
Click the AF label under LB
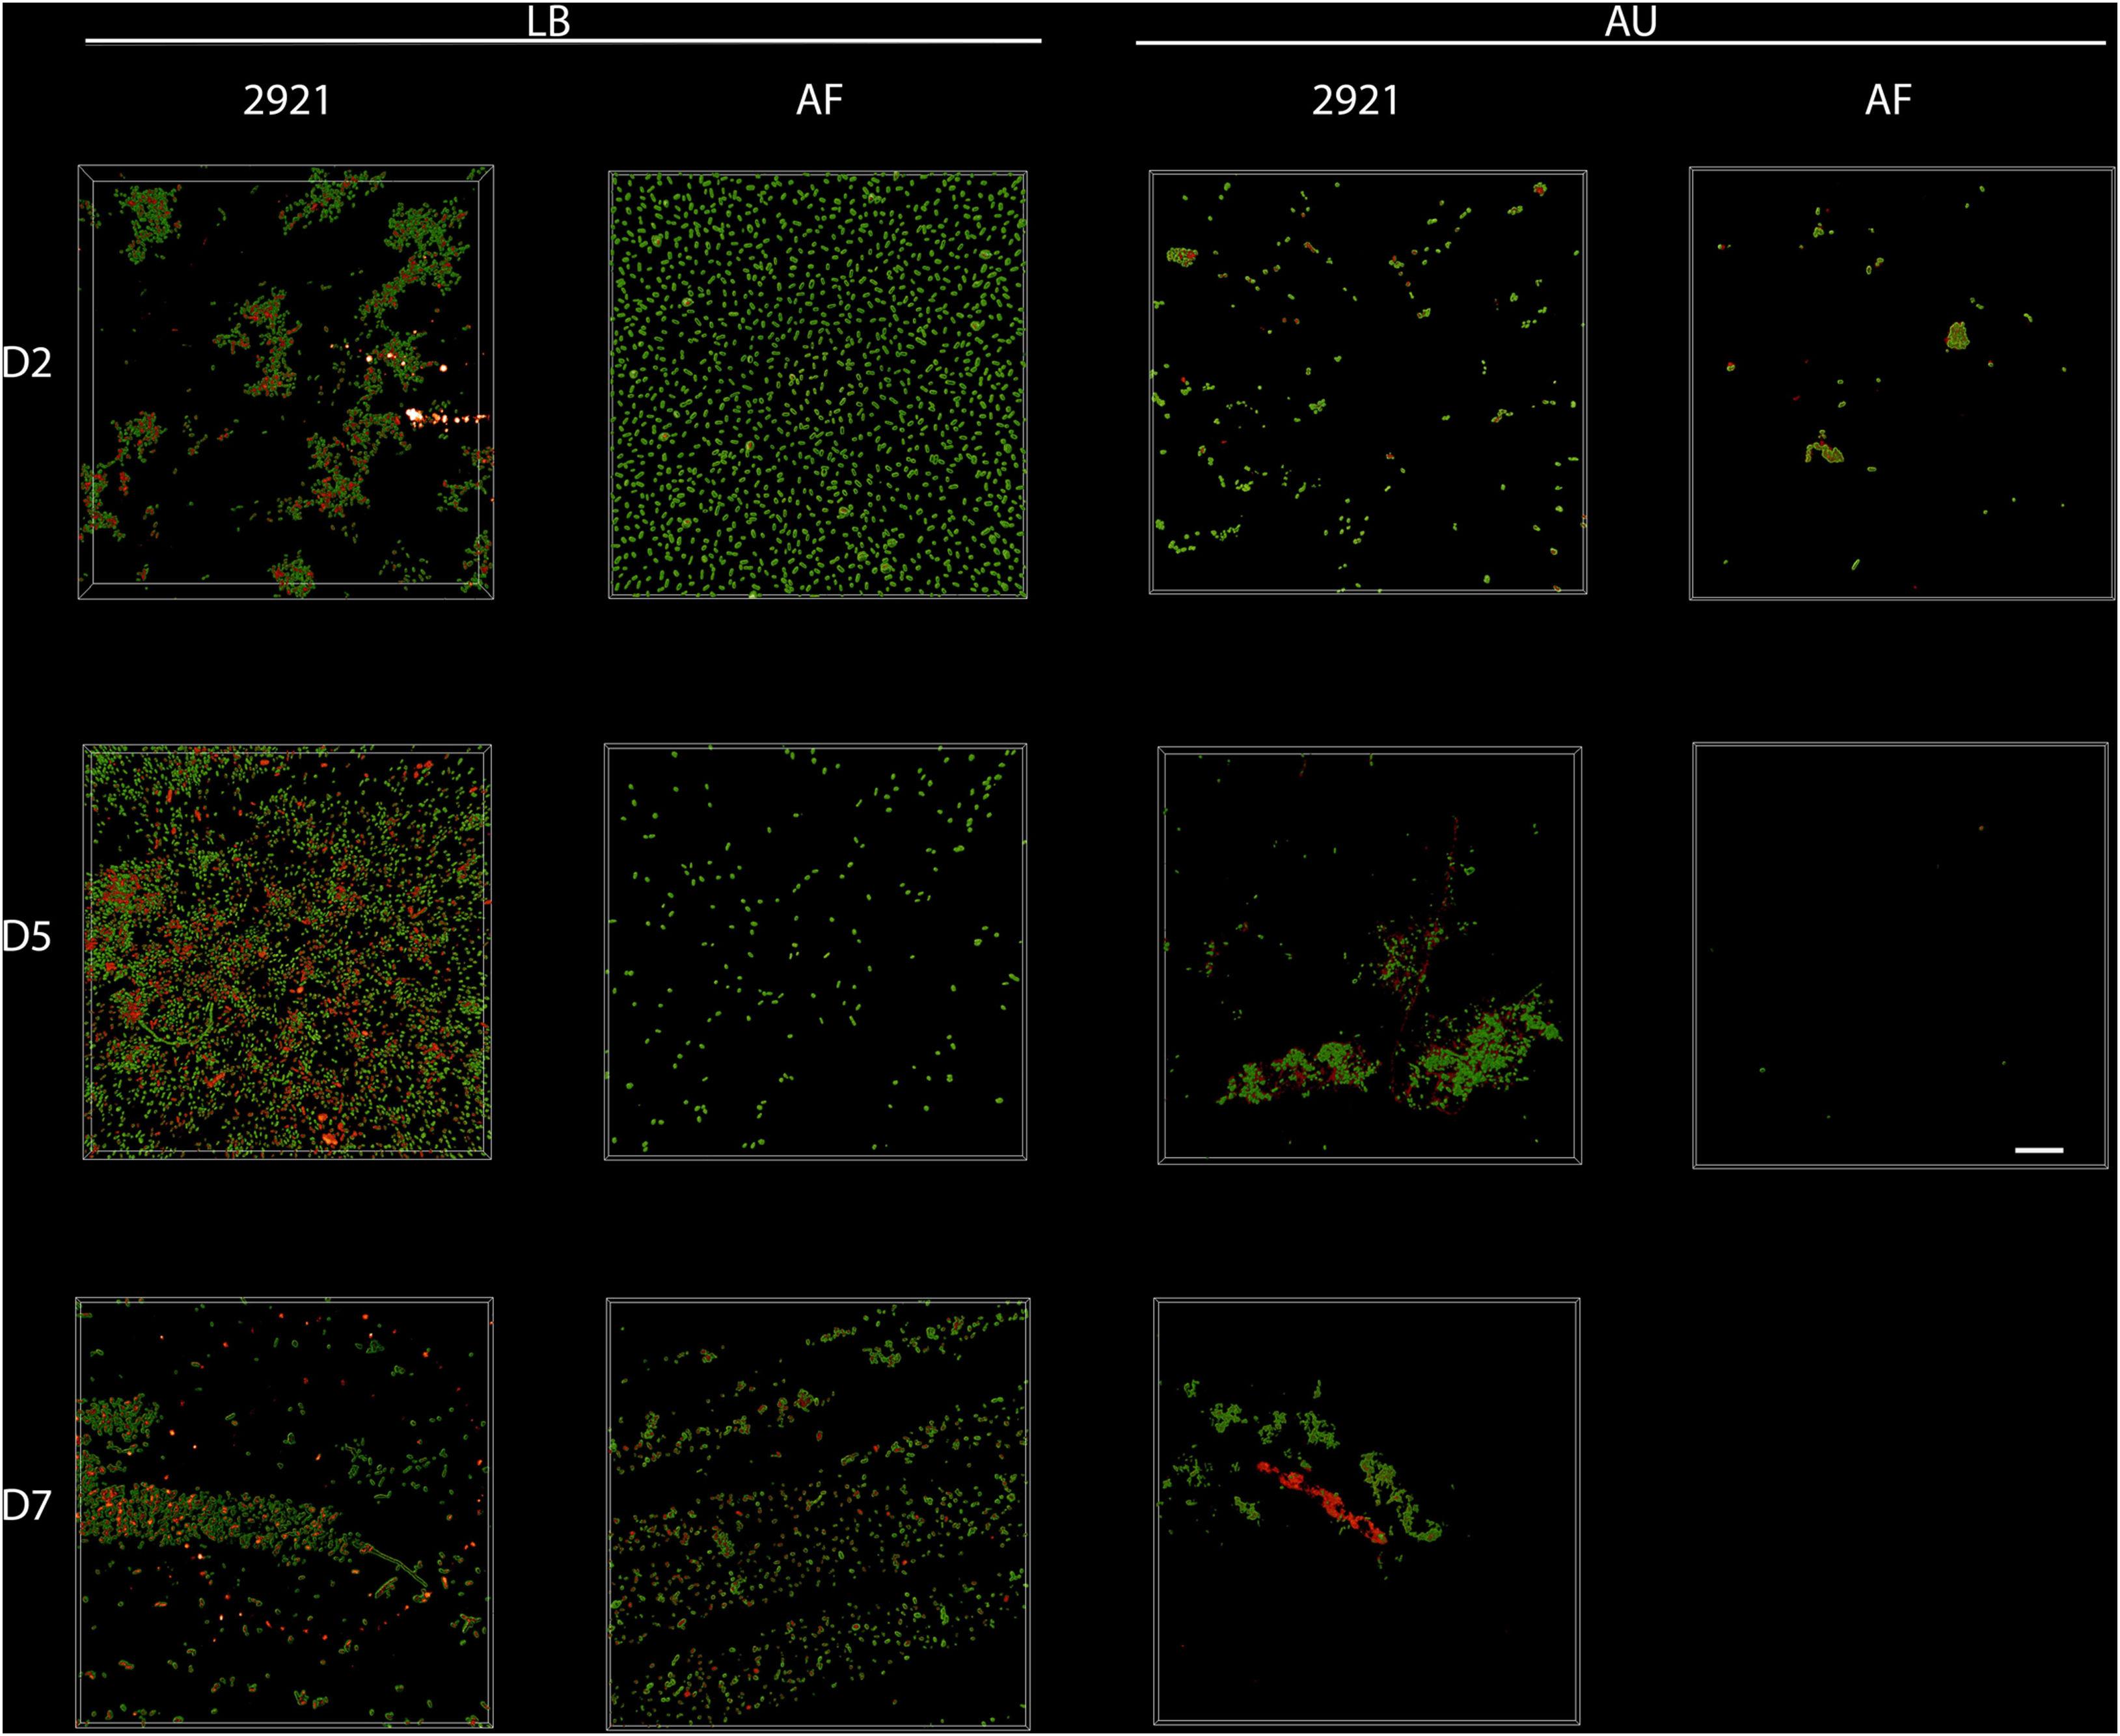point(819,100)
